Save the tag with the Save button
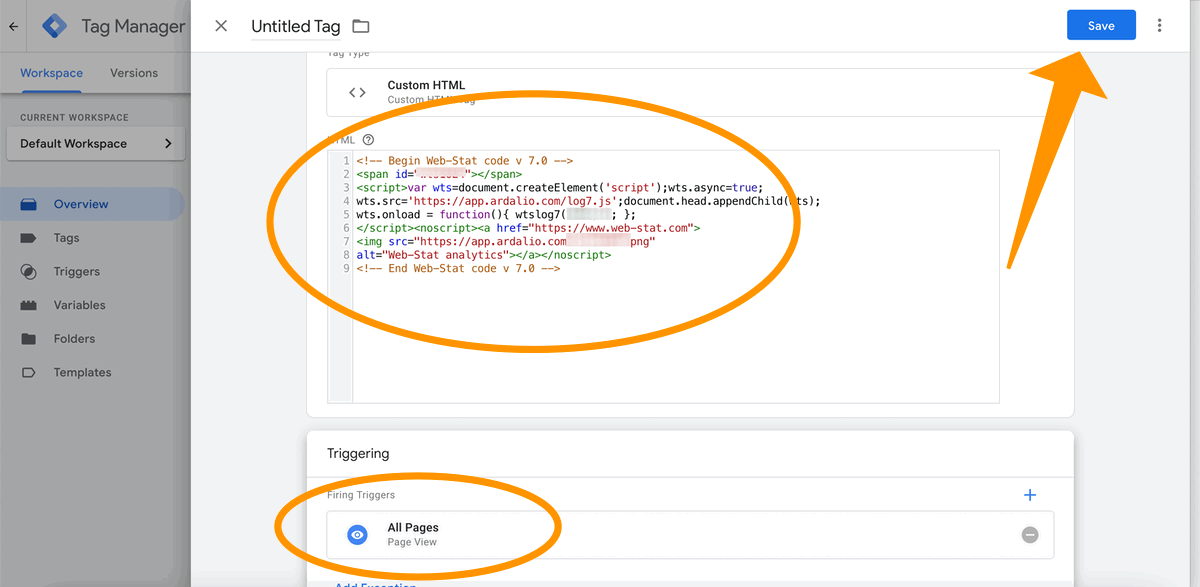The image size is (1200, 587). (1101, 26)
